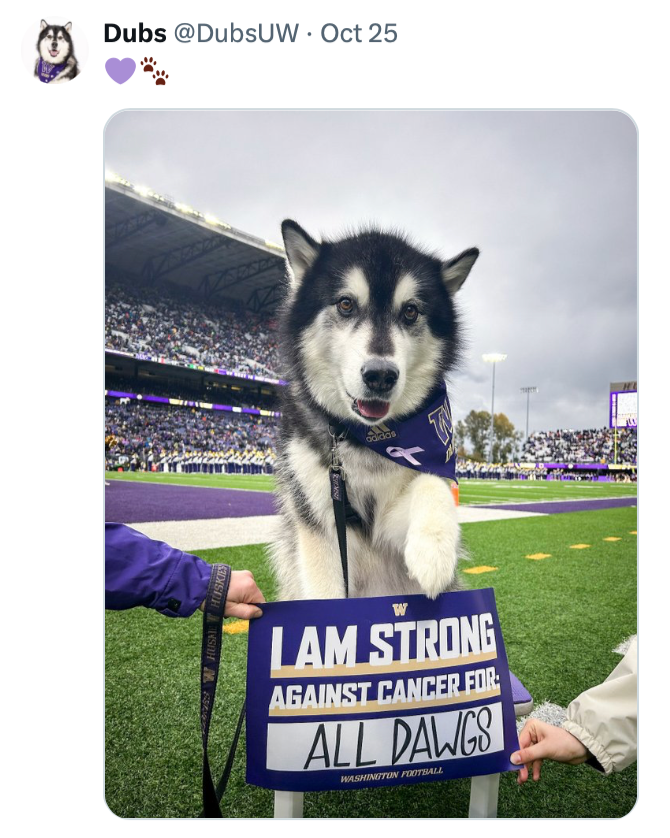Screen dimensions: 670x838
Task: Click the dog's black nose in the photo
Action: click(x=379, y=376)
